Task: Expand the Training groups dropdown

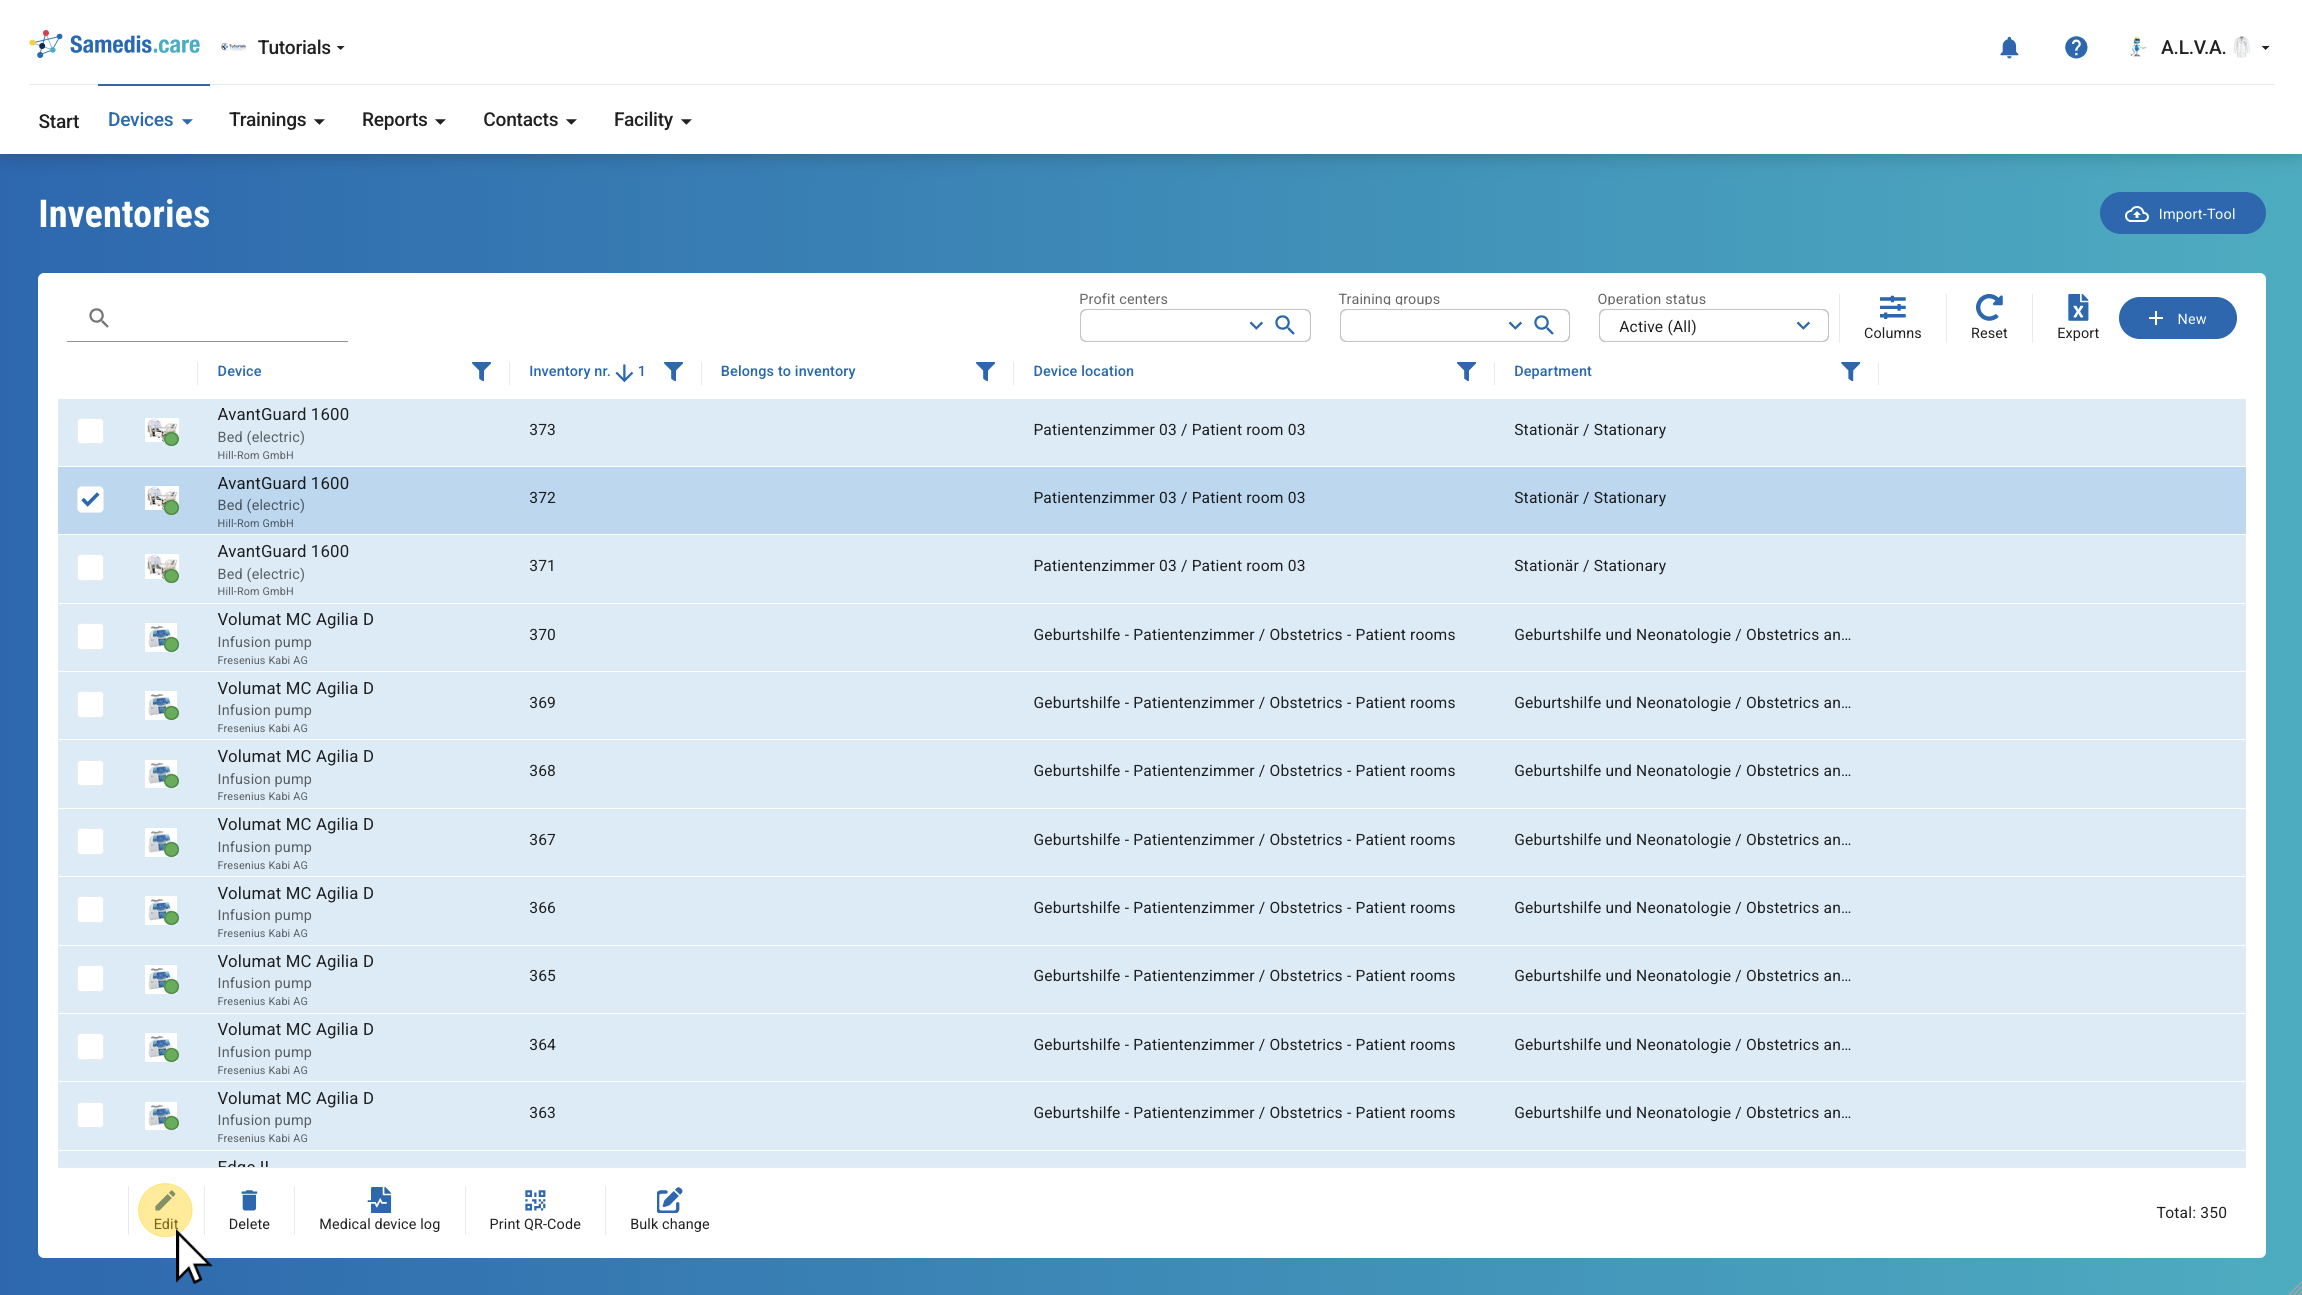Action: (x=1515, y=325)
